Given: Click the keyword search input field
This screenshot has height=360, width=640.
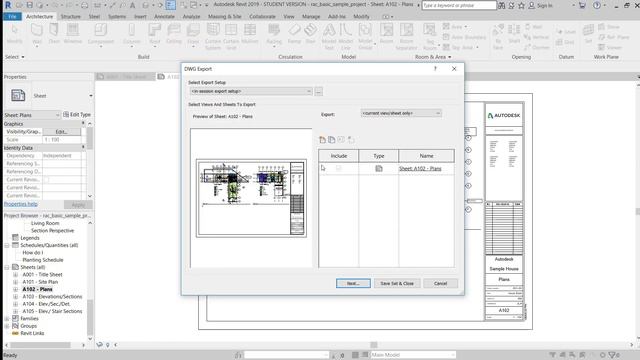Looking at the screenshot, I should (x=459, y=5).
